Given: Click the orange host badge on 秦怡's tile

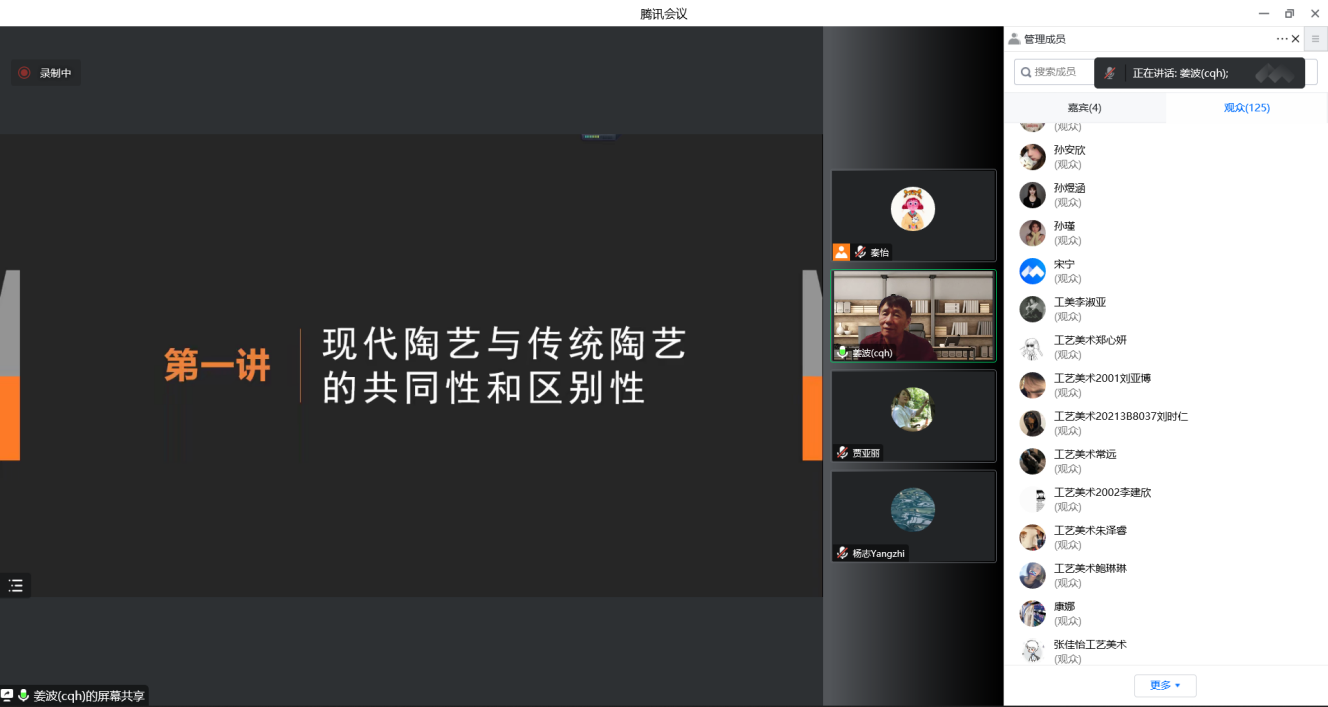Looking at the screenshot, I should [x=841, y=252].
